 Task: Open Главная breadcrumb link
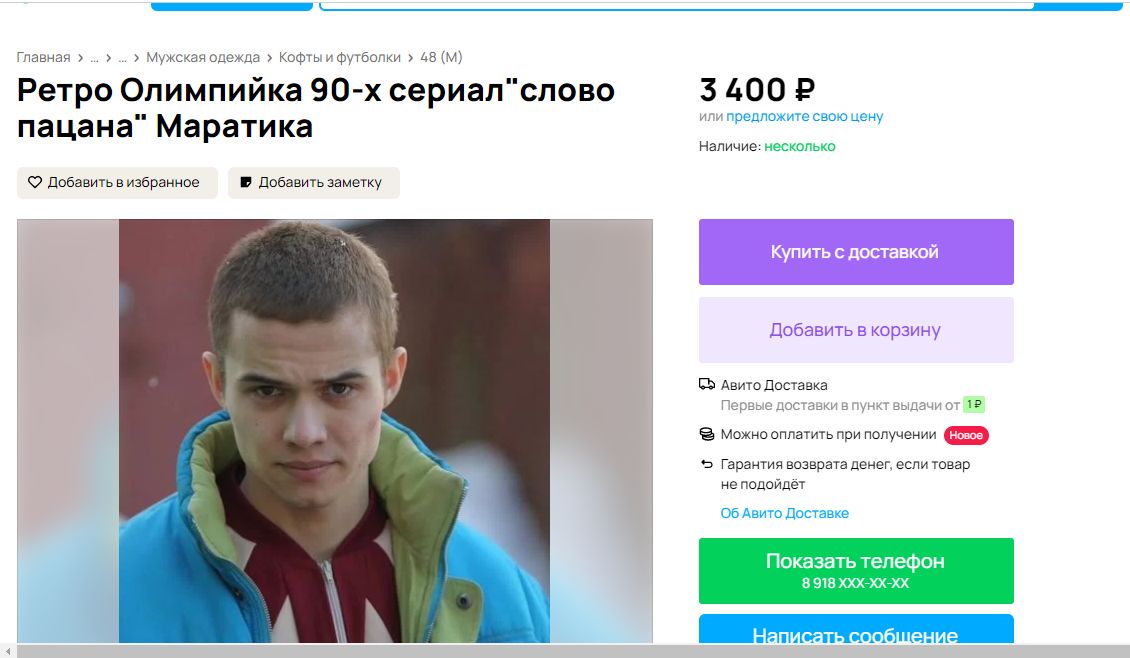[x=43, y=57]
